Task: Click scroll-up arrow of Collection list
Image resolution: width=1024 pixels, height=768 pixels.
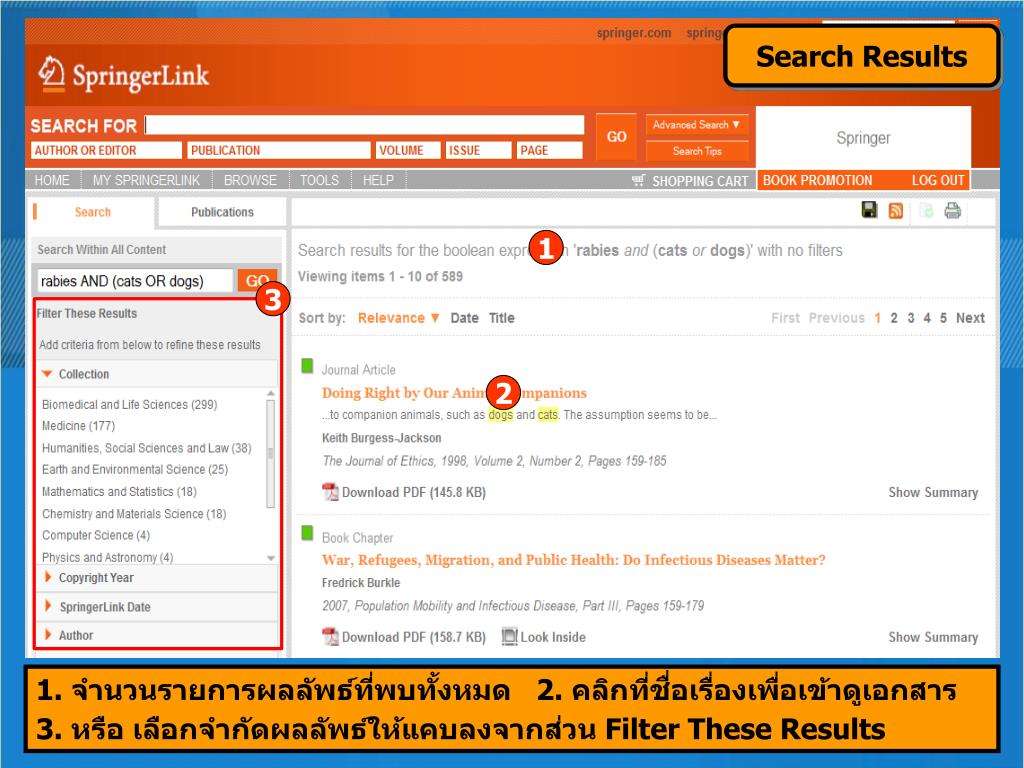Action: [x=270, y=393]
